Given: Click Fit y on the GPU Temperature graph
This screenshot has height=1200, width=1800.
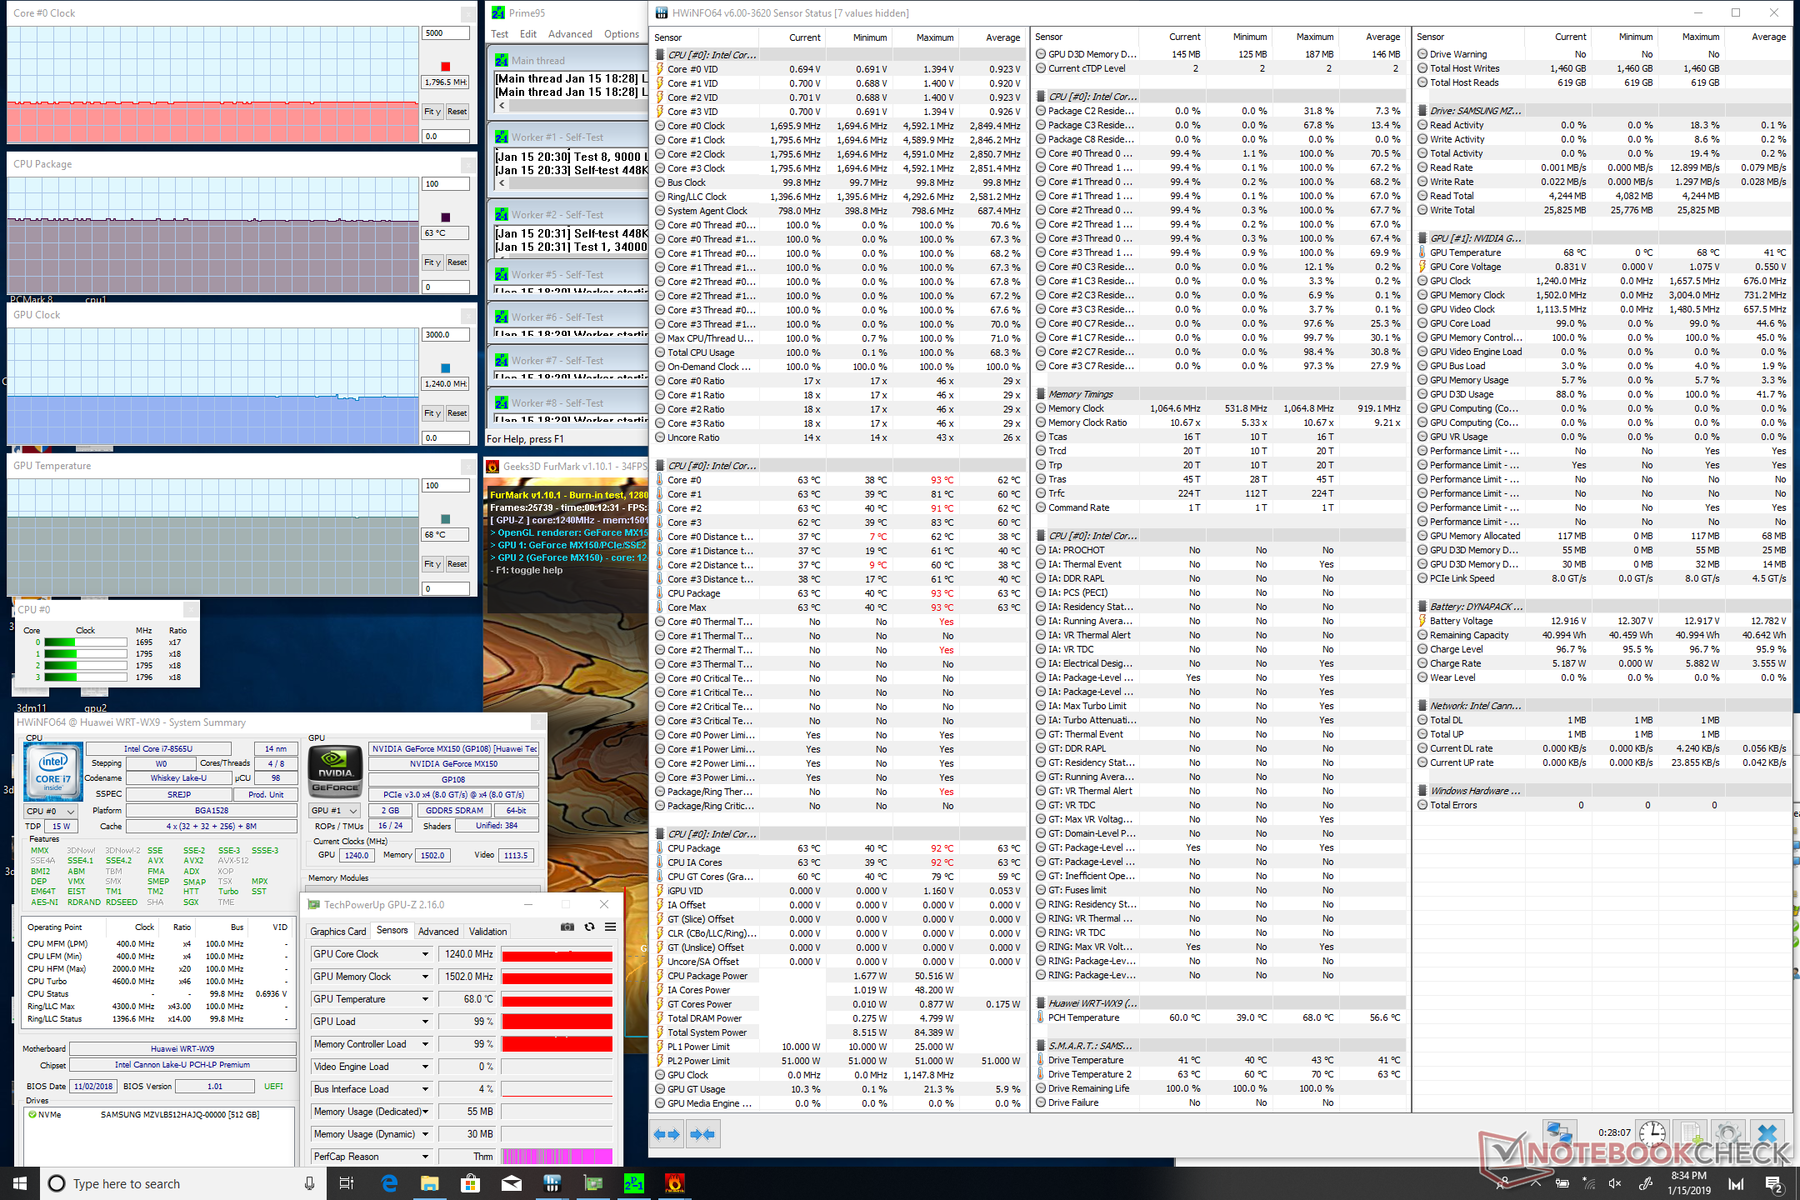Looking at the screenshot, I should (x=432, y=564).
